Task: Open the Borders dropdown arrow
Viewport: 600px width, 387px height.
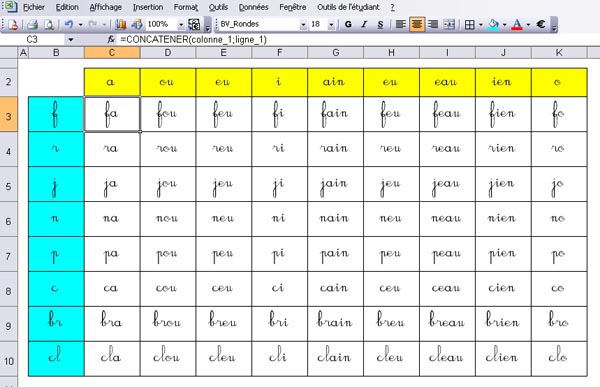Action: tap(481, 25)
